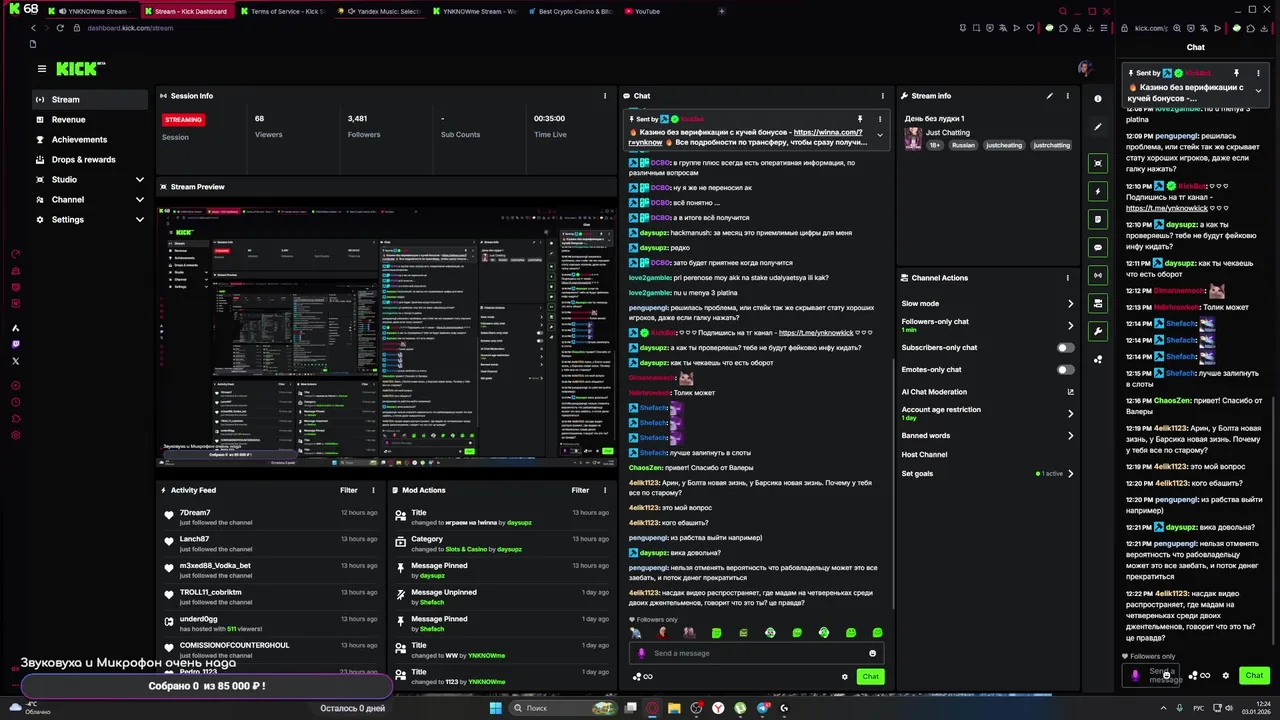Open the Stream info three-dot menu
The image size is (1280, 720).
[x=1067, y=96]
